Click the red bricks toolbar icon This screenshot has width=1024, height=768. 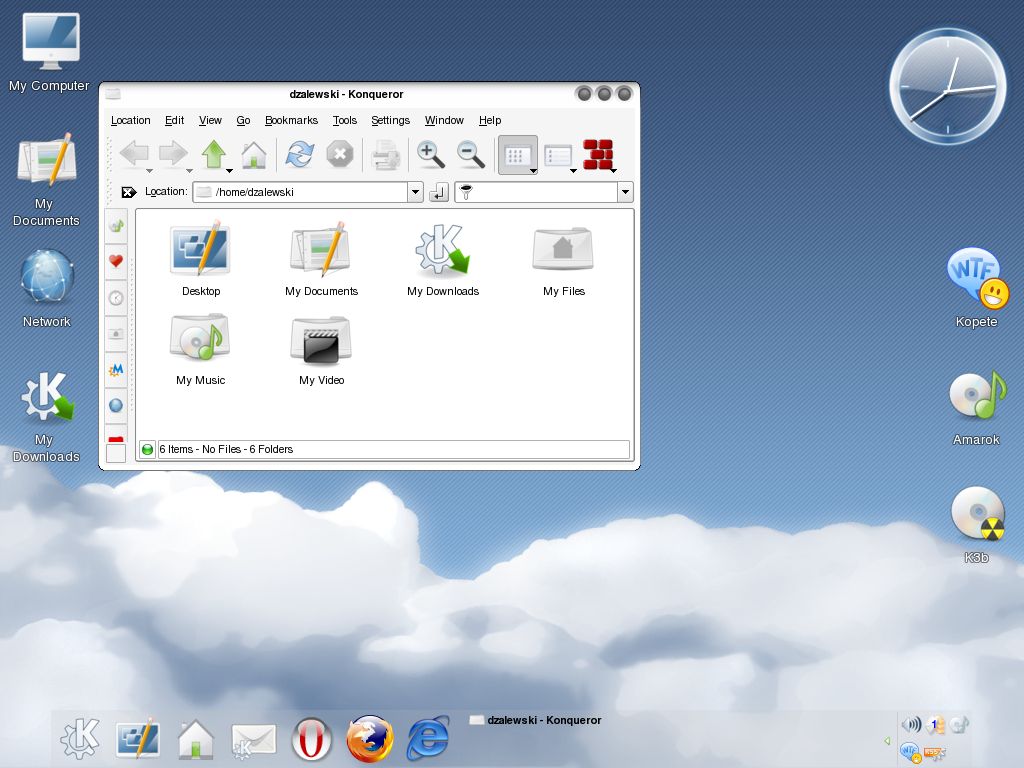[x=598, y=154]
